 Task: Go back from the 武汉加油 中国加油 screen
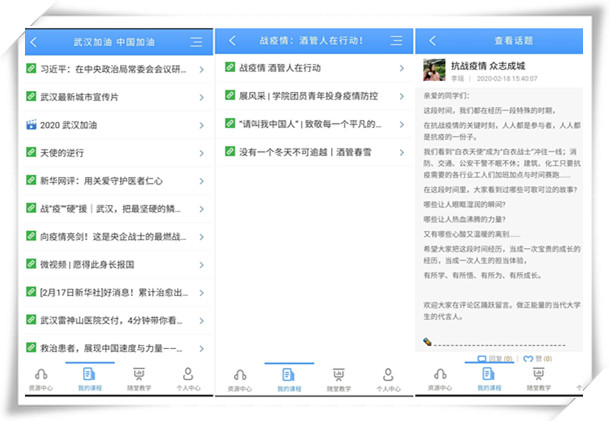(34, 42)
